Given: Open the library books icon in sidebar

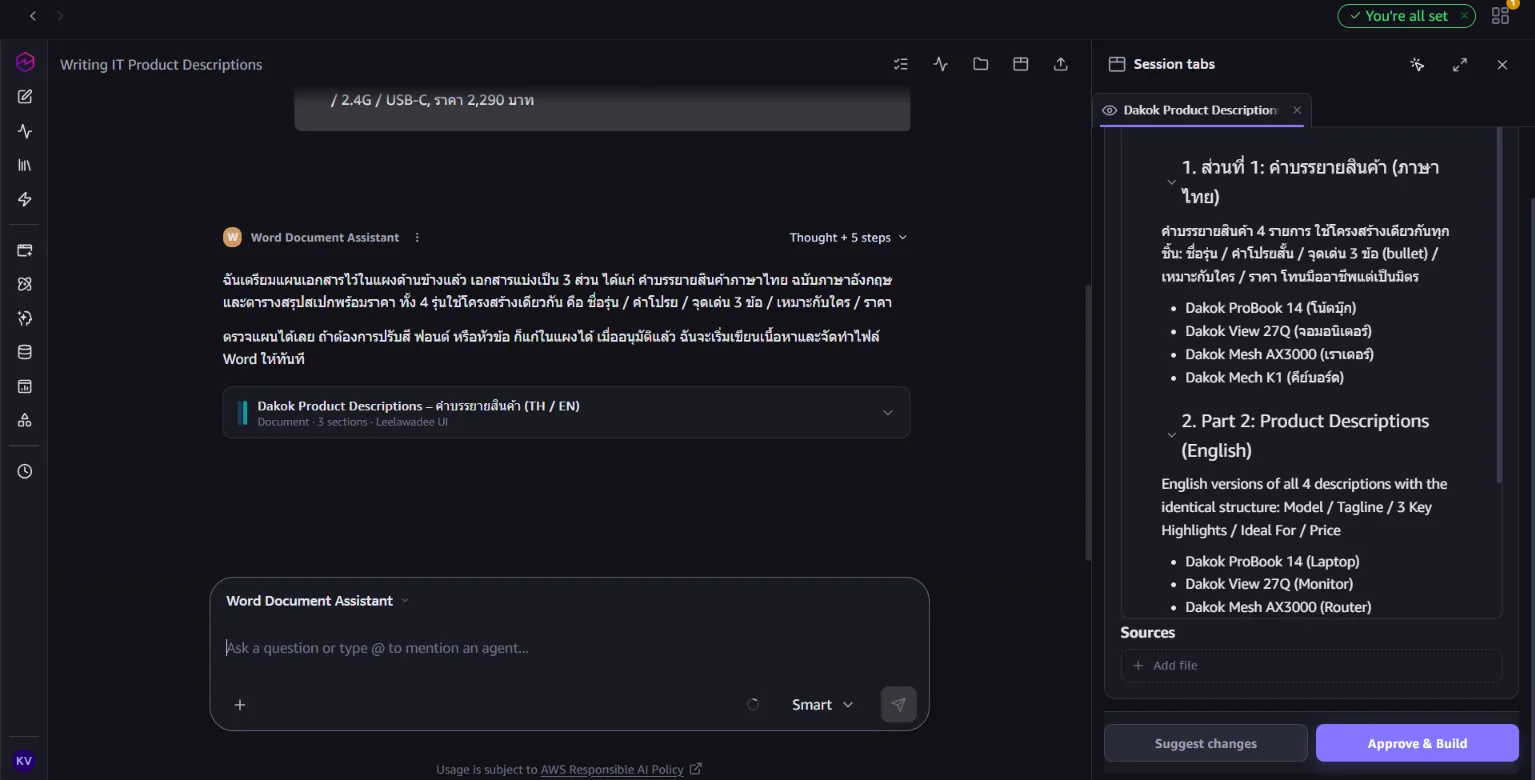Looking at the screenshot, I should point(25,165).
